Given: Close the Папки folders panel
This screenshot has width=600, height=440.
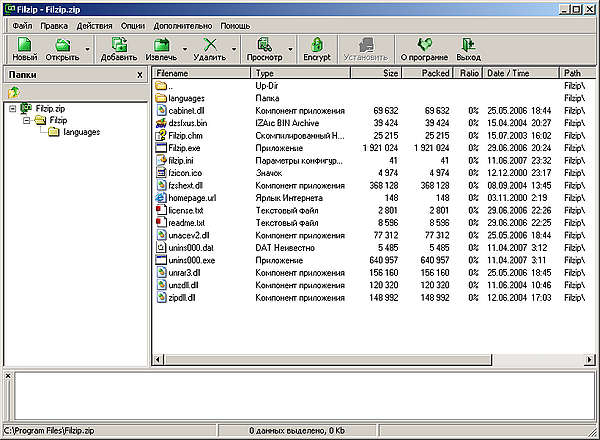Looking at the screenshot, I should coord(139,75).
